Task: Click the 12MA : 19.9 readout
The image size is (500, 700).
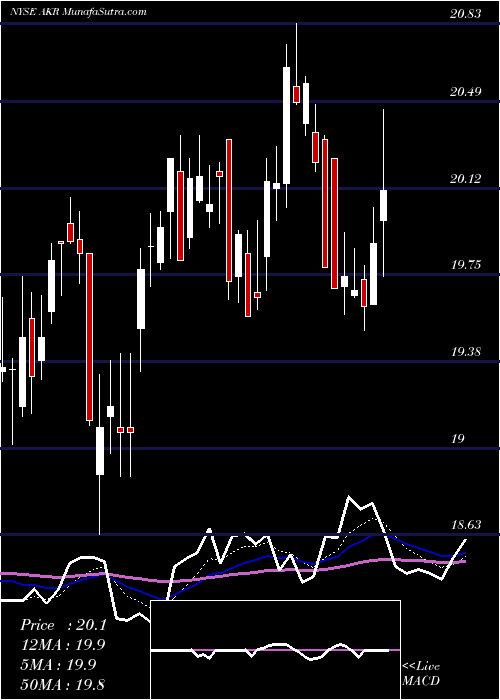Action: pos(63,645)
